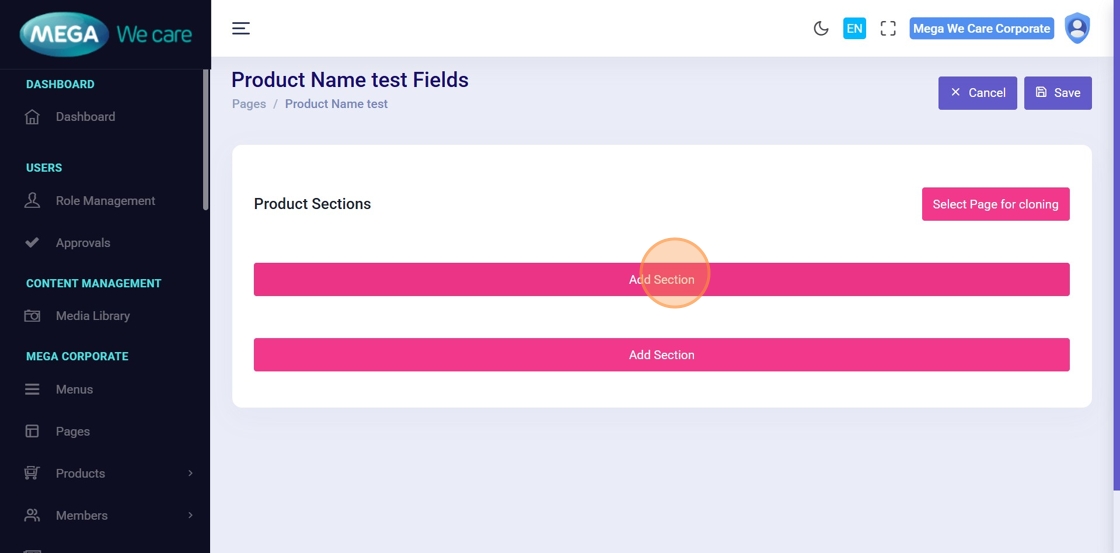1120x553 pixels.
Task: Expand the Members submenu chevron
Action: coord(190,516)
